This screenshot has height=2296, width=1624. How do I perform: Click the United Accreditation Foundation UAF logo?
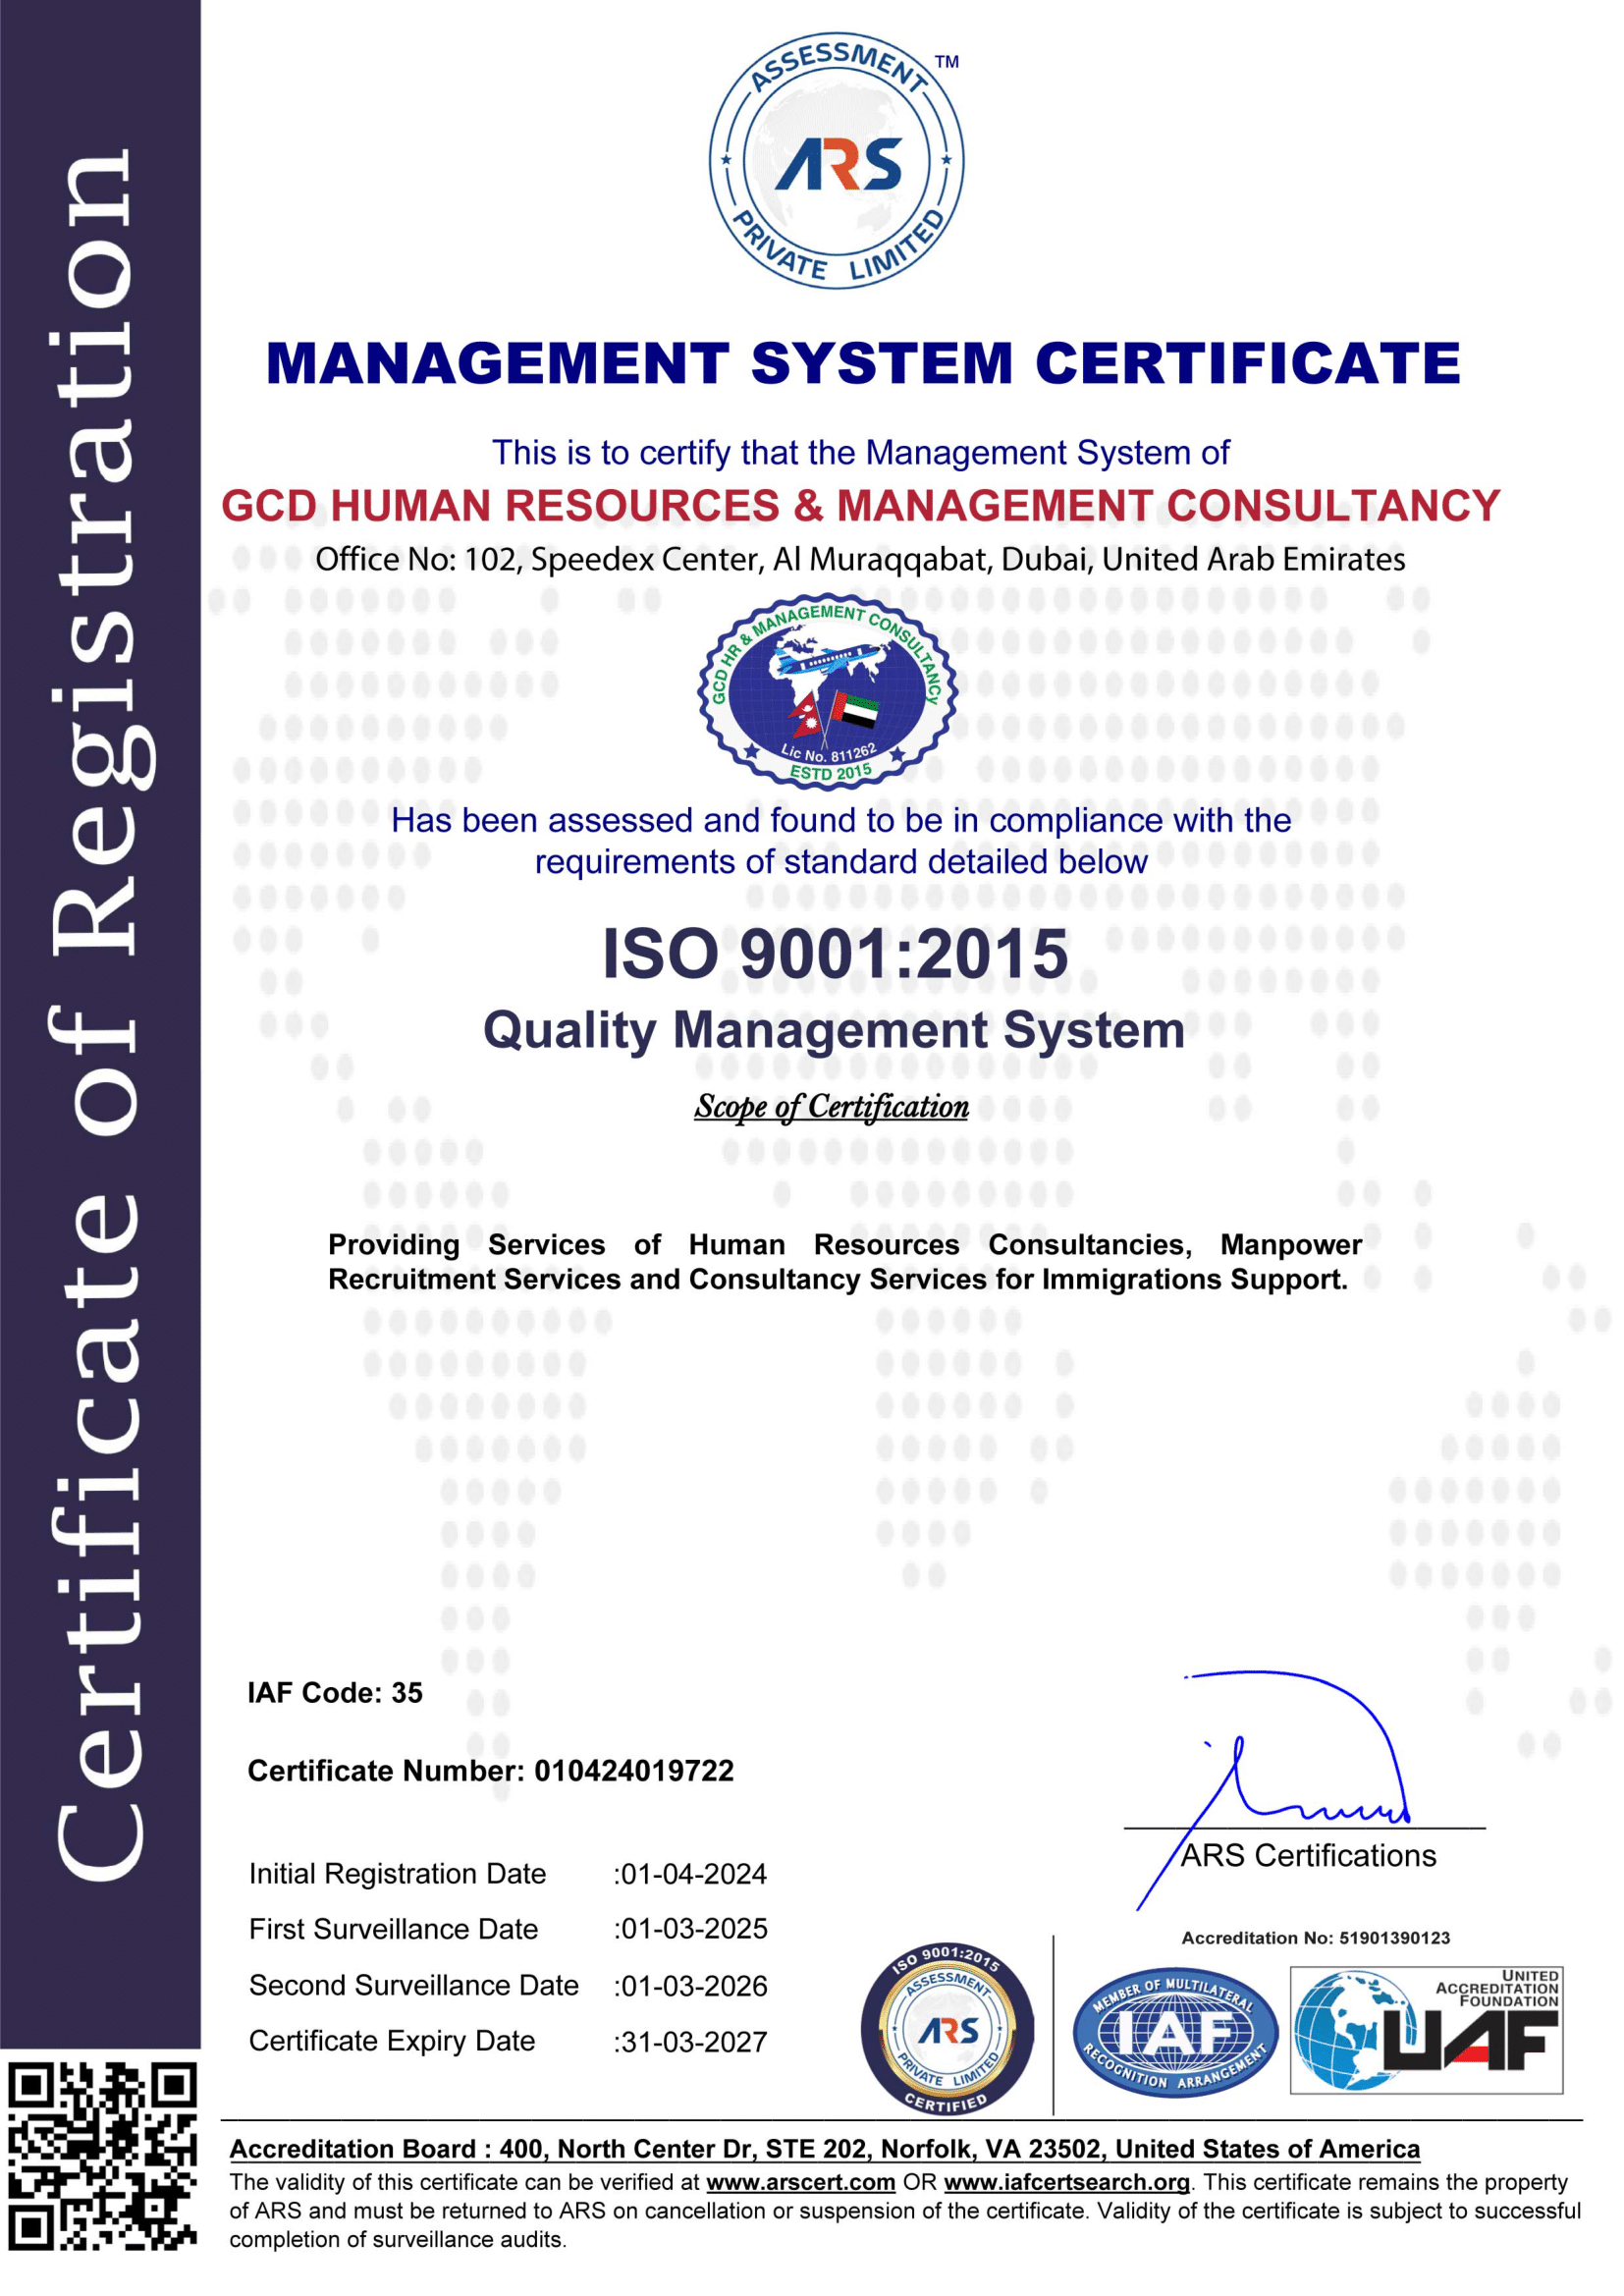tap(1426, 2030)
